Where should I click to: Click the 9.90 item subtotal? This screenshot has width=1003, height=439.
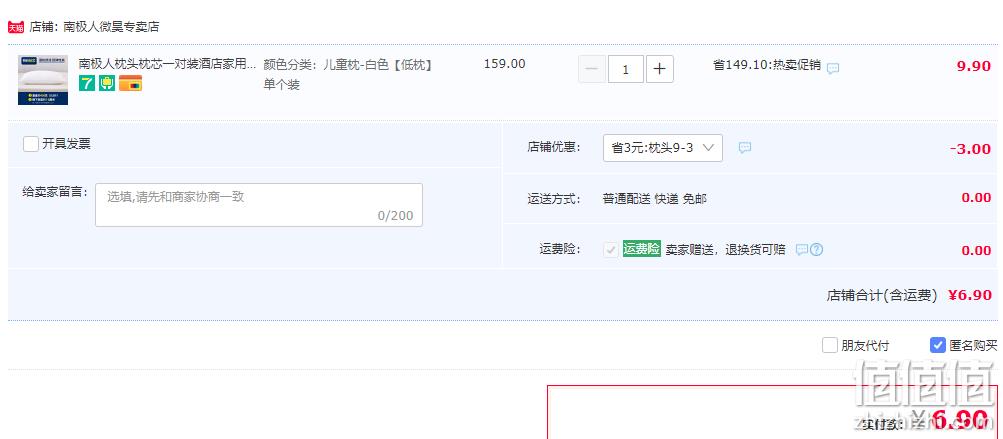tap(974, 66)
